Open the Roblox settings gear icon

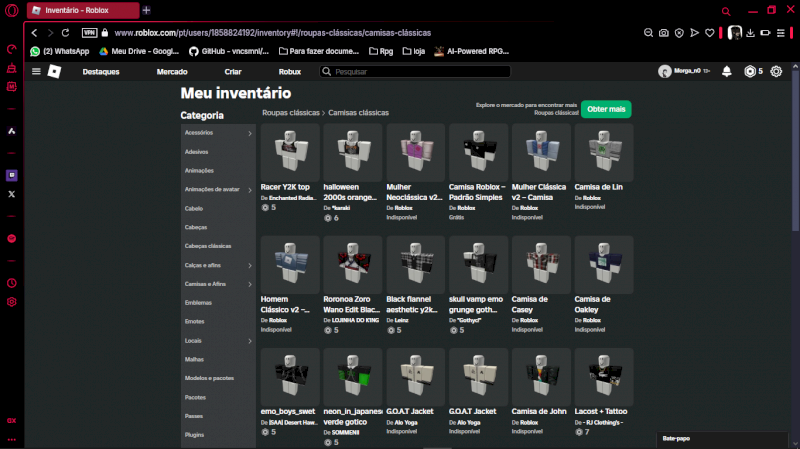(776, 72)
